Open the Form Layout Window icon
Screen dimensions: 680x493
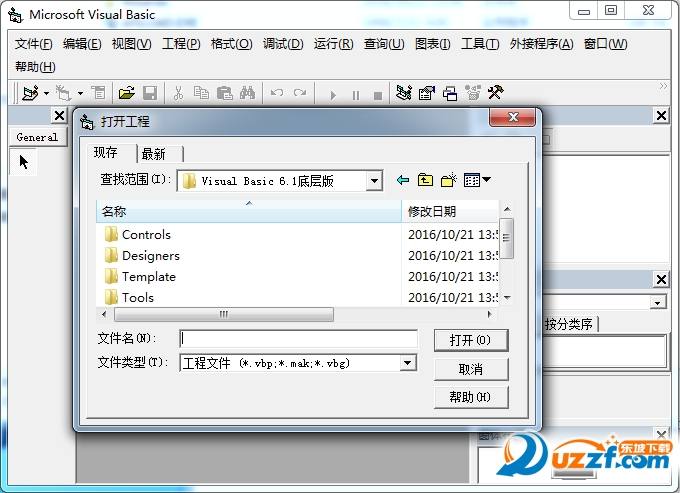[450, 93]
